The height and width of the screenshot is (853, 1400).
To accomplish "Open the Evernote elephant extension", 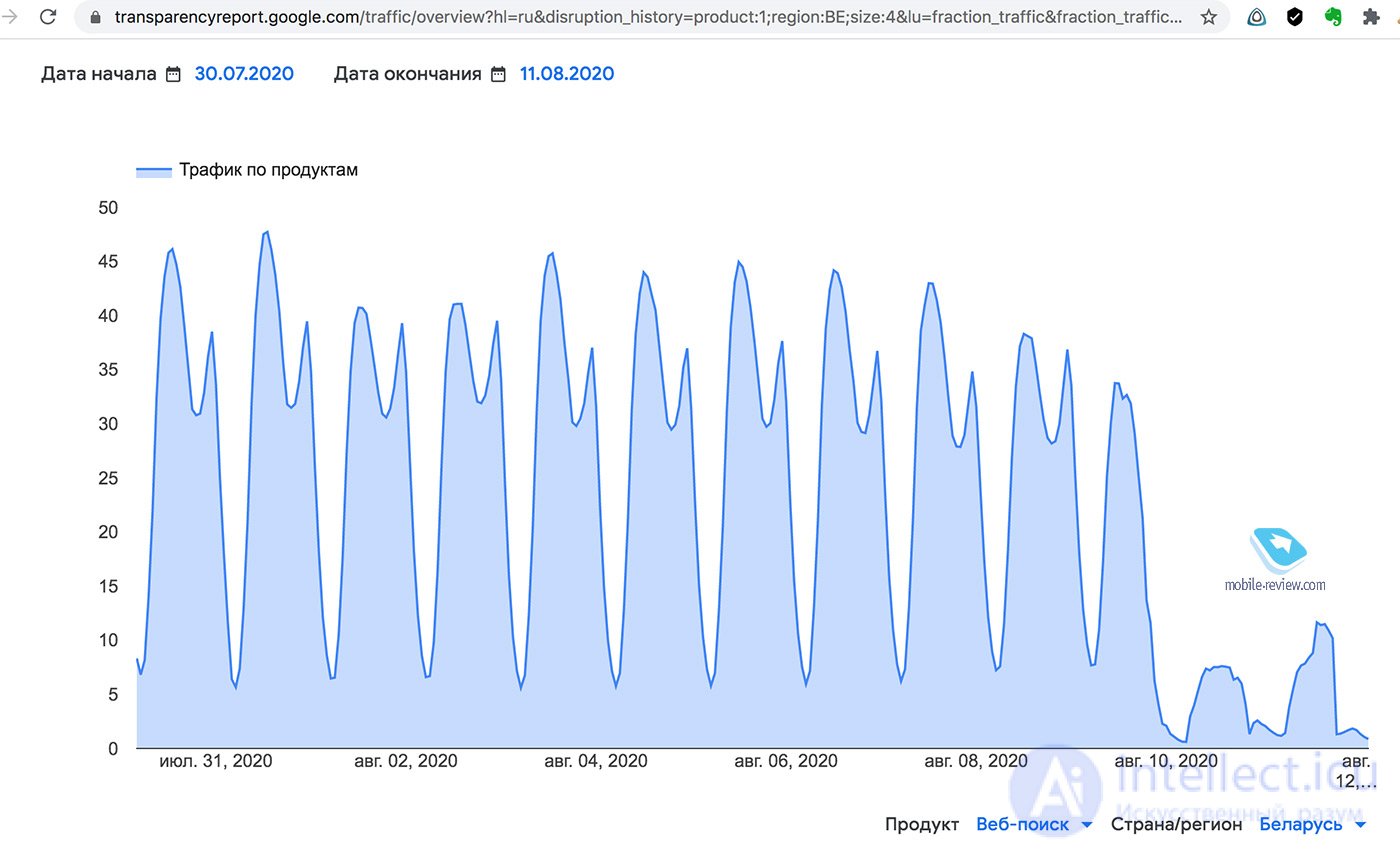I will [x=1332, y=17].
